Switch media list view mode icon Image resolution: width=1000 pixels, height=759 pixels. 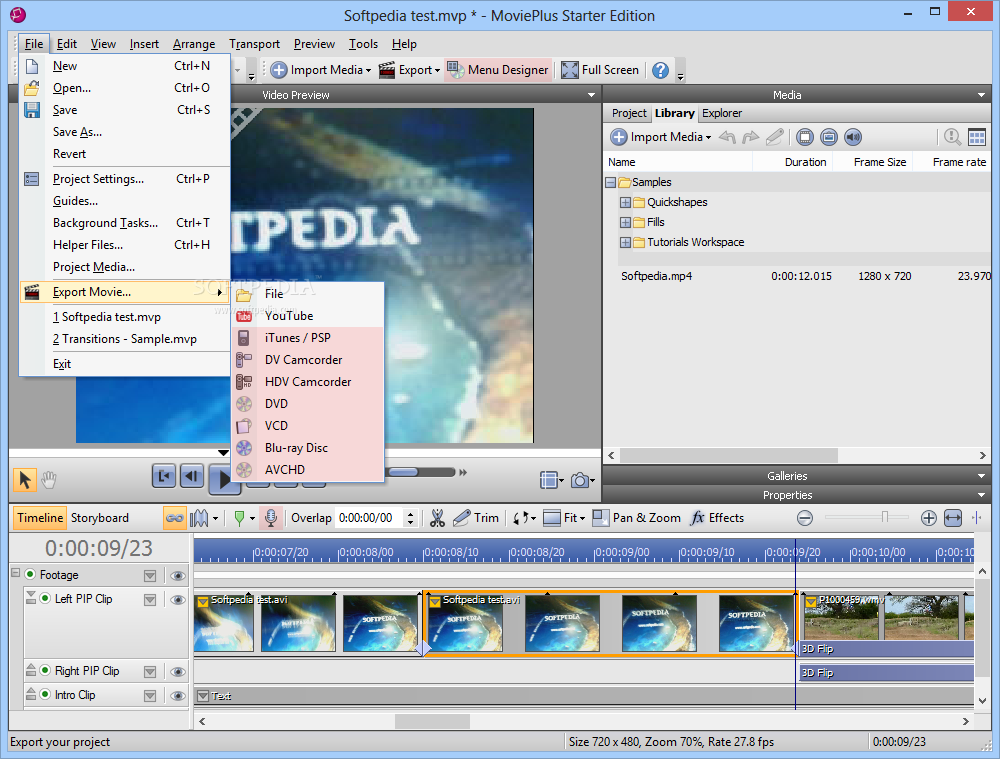[x=977, y=136]
